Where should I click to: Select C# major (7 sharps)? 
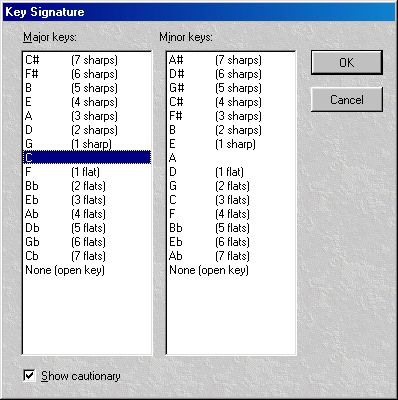[87, 60]
